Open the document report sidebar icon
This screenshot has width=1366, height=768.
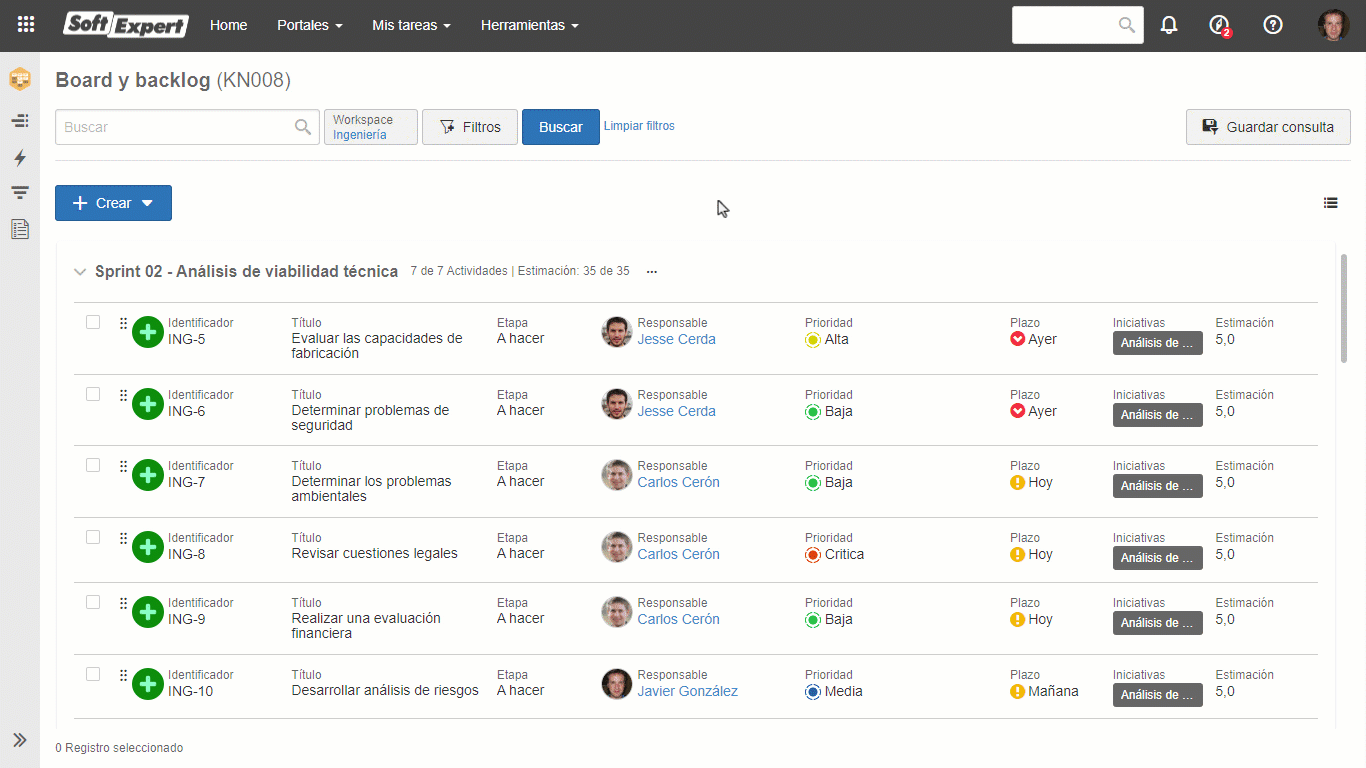coord(20,229)
